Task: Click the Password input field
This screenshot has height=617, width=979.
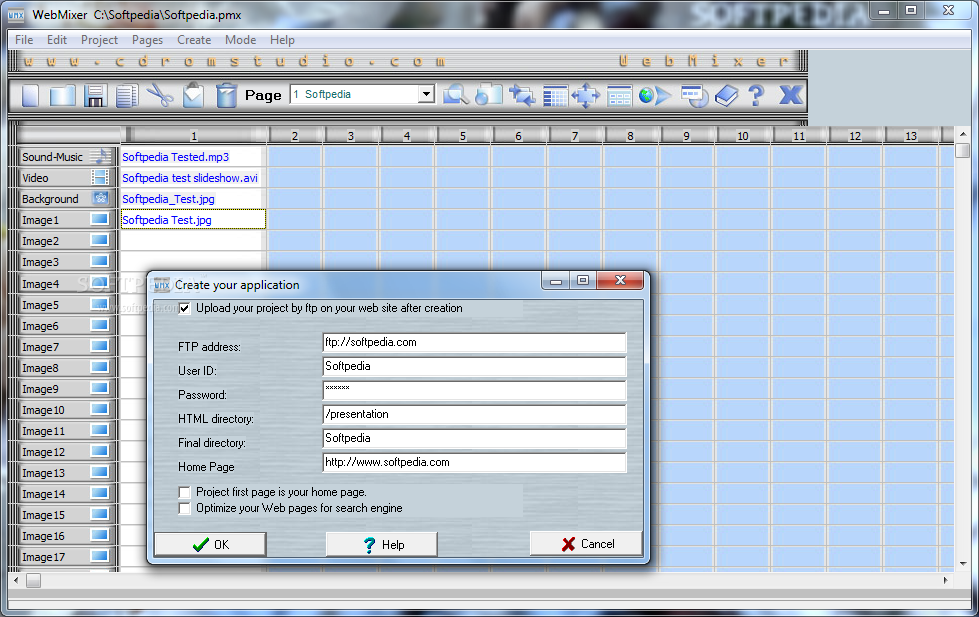Action: tap(475, 390)
